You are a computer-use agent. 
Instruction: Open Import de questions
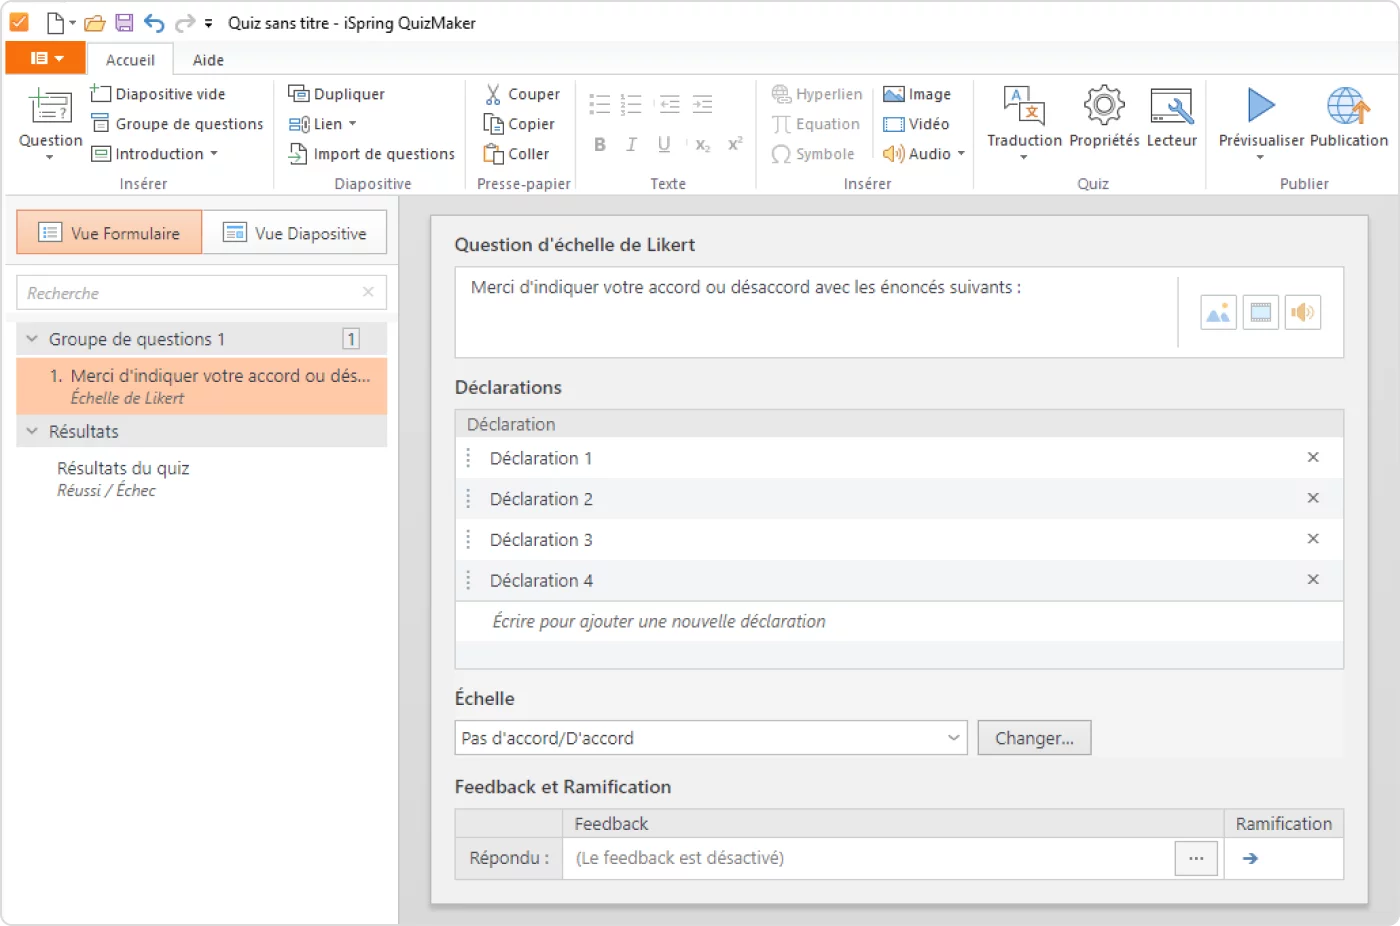[x=372, y=154]
